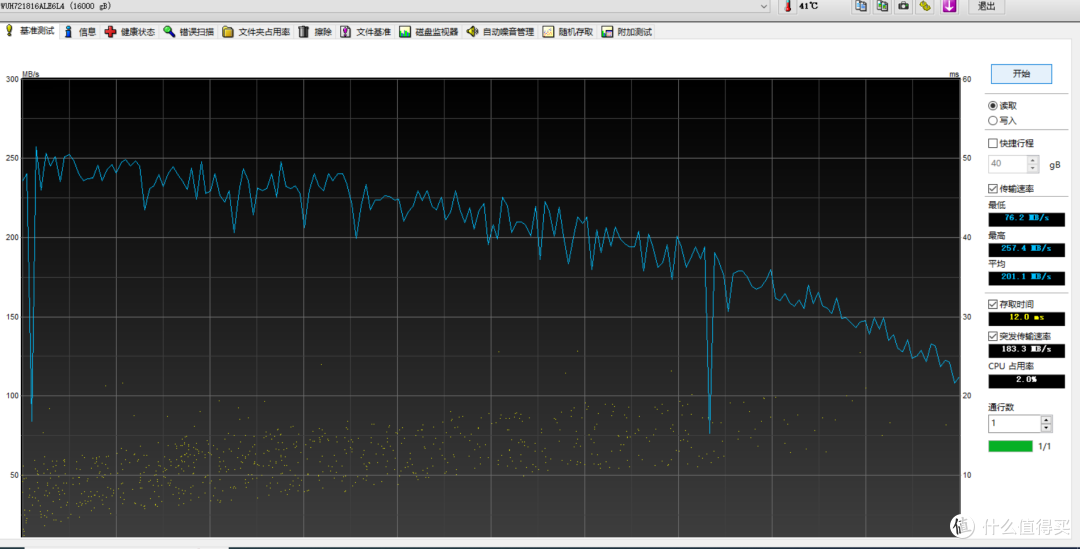
Task: Select the 写入 write radio button
Action: (x=993, y=121)
